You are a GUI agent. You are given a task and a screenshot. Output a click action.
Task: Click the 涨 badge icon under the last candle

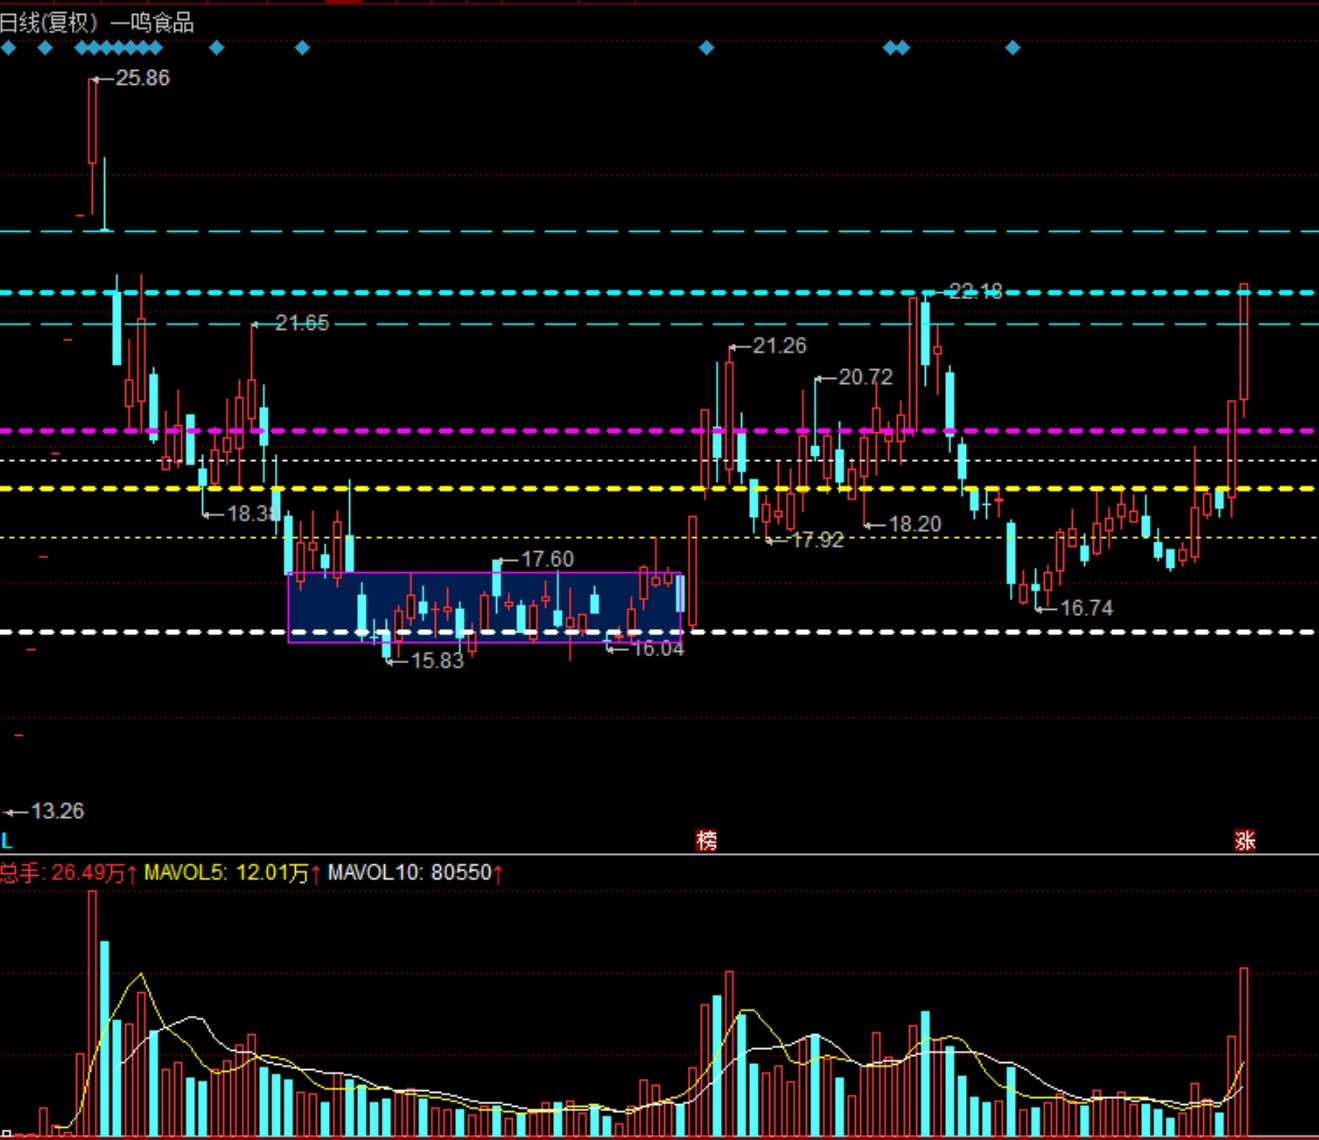pos(1244,840)
